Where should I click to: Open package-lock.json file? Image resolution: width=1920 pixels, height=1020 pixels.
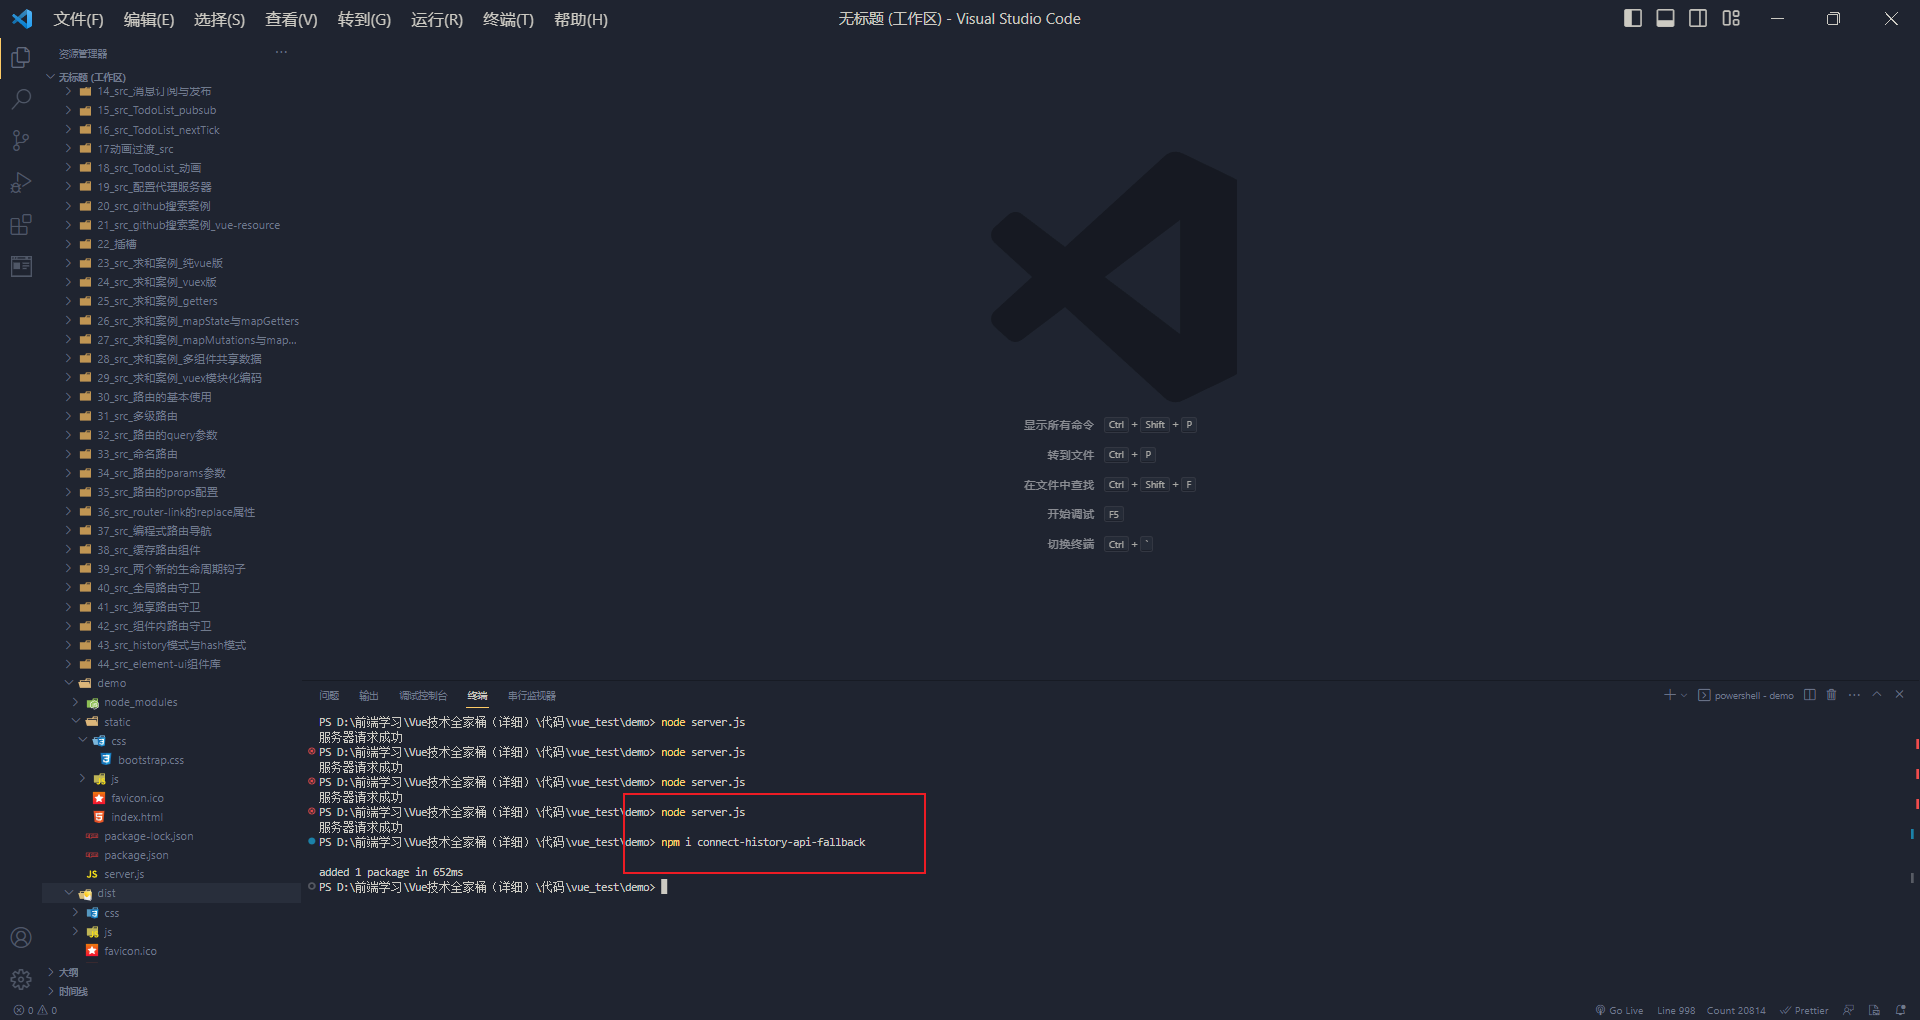click(171, 836)
